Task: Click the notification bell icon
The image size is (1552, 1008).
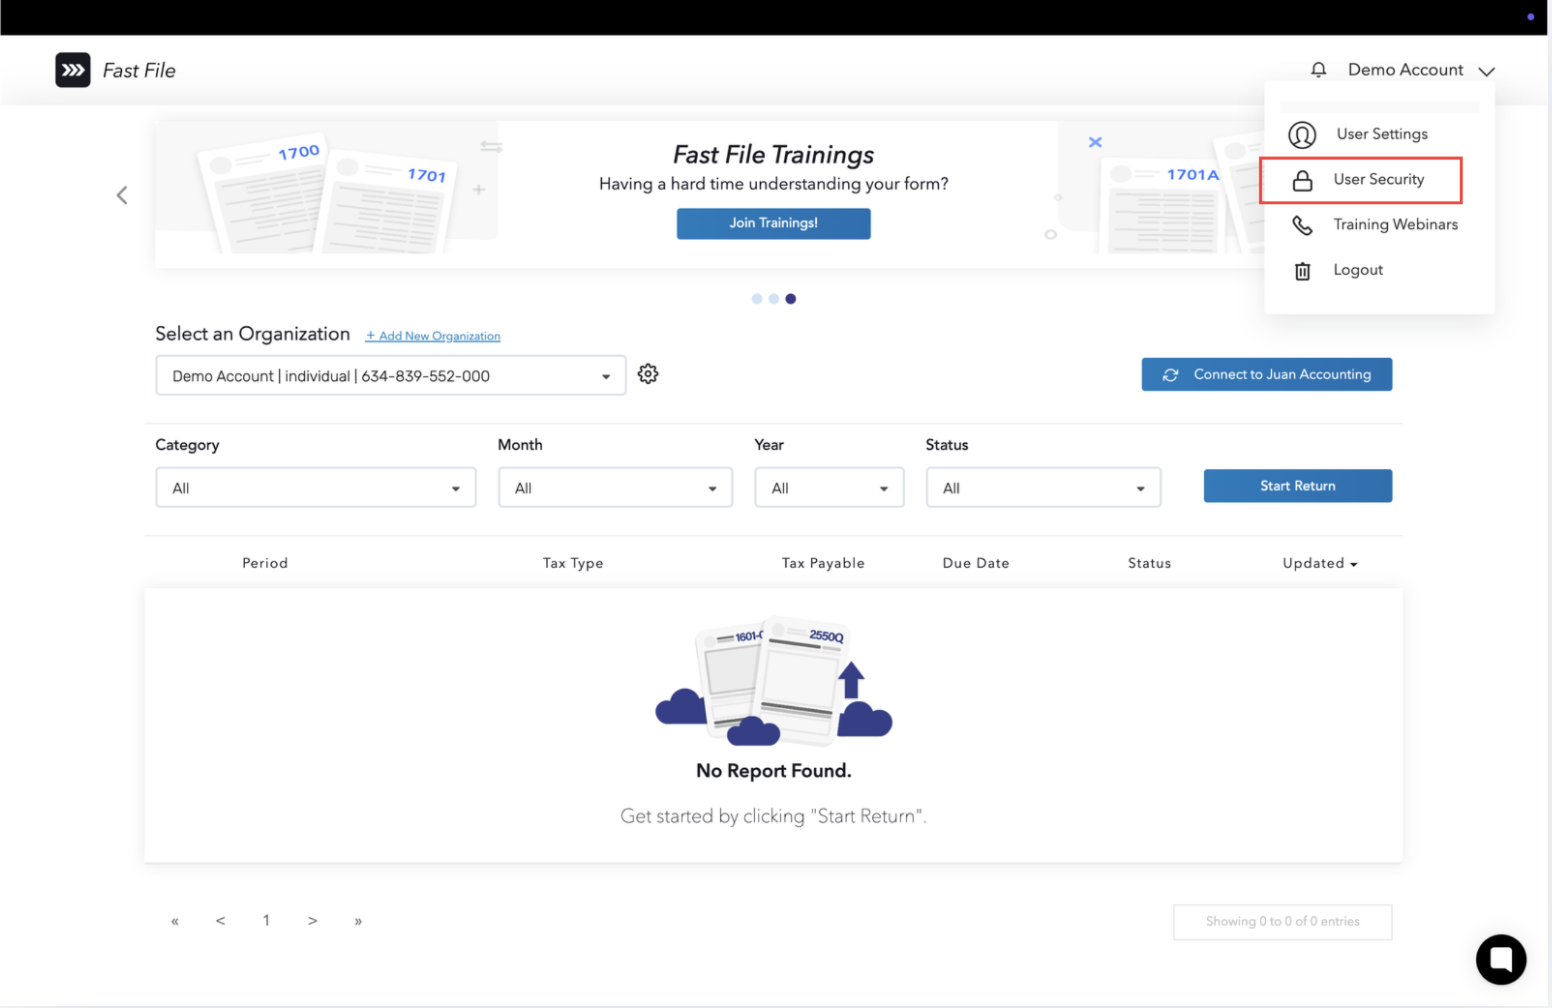Action: point(1318,70)
